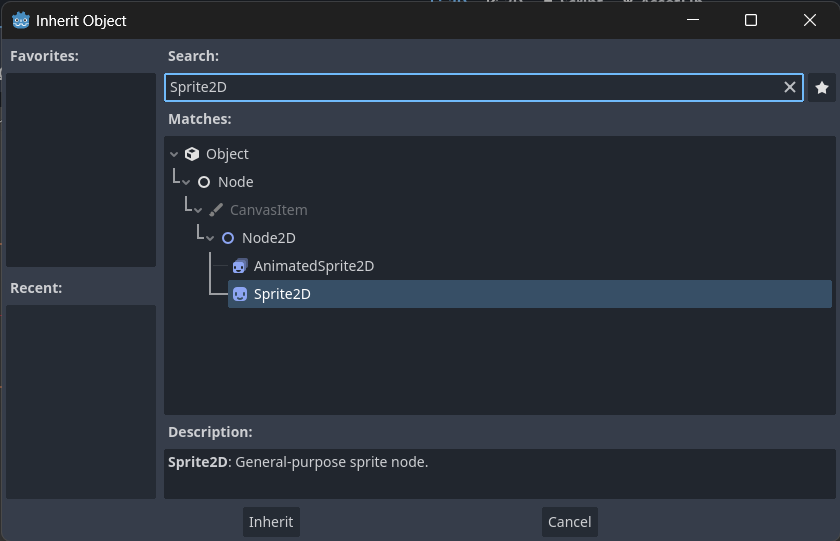
Task: Click the Godot logo in title bar
Action: 21,20
